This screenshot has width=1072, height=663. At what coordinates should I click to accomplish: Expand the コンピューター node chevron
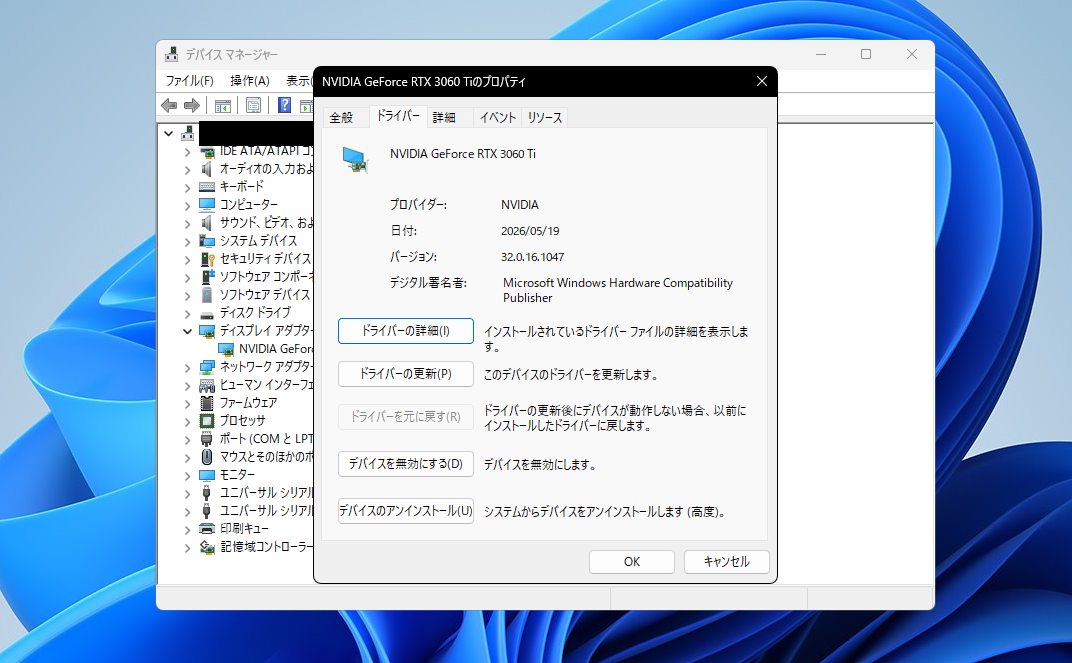pos(187,205)
